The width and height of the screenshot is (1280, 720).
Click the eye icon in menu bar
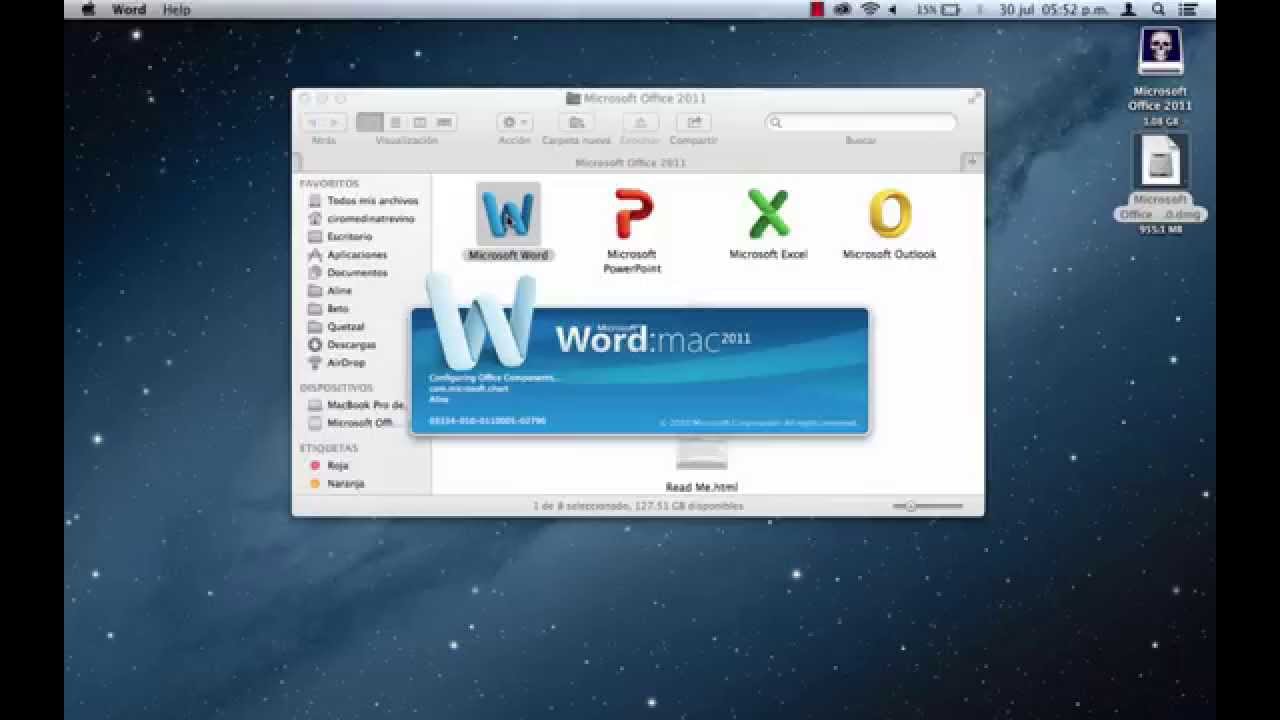pos(842,9)
